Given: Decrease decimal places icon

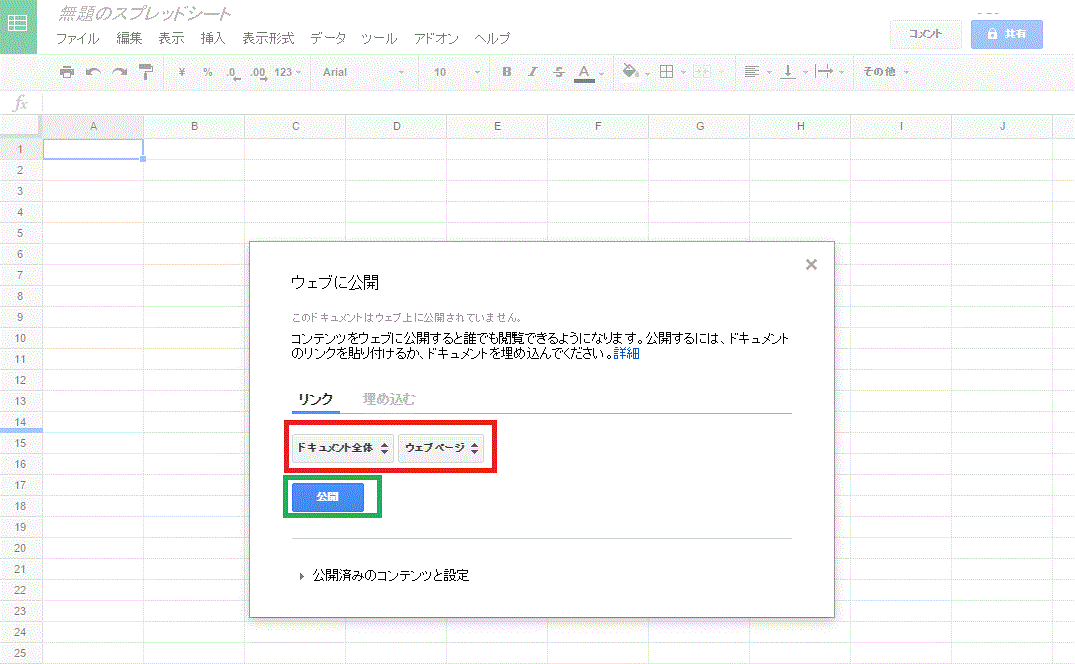Looking at the screenshot, I should 233,73.
